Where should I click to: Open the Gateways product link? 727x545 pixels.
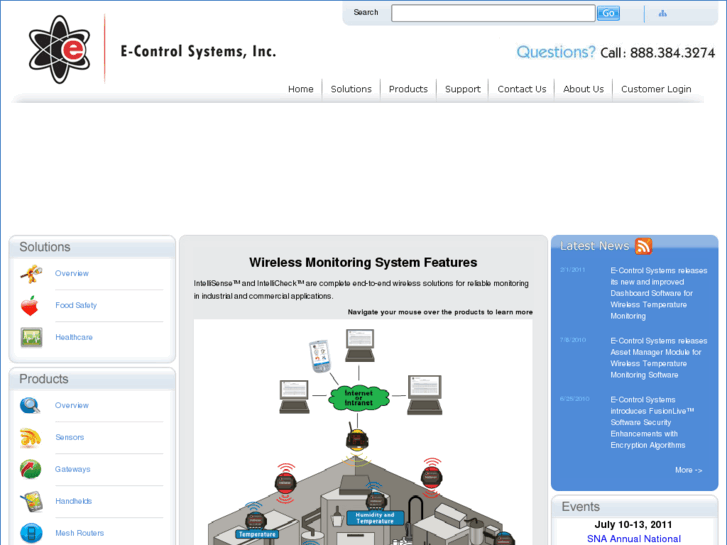click(73, 469)
